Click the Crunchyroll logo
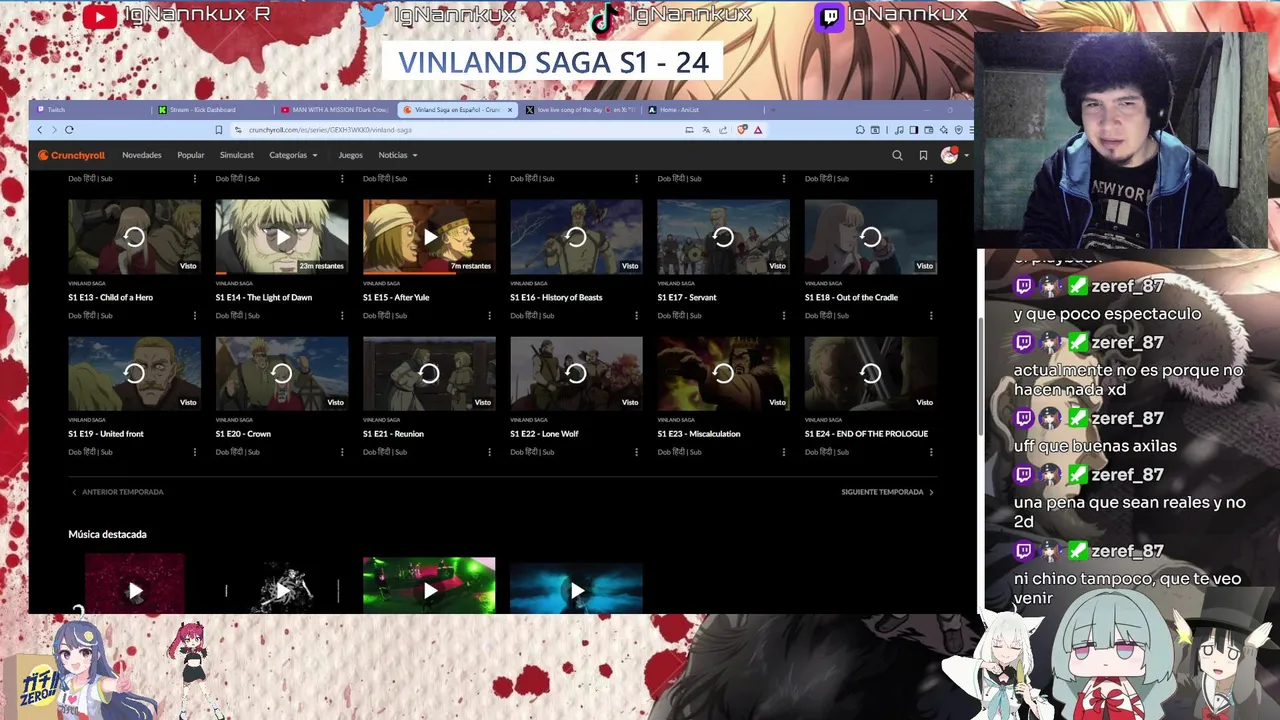 pyautogui.click(x=71, y=155)
